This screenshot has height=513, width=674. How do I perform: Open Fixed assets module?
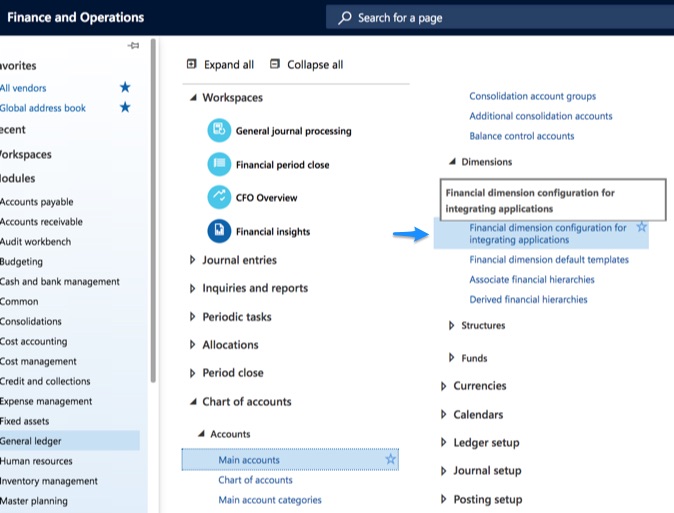coord(25,421)
